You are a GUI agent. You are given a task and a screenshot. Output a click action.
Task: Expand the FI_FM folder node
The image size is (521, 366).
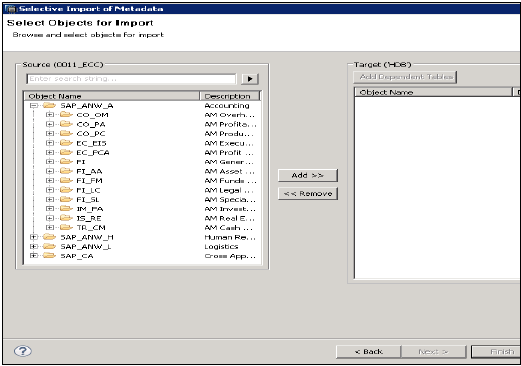click(50, 180)
